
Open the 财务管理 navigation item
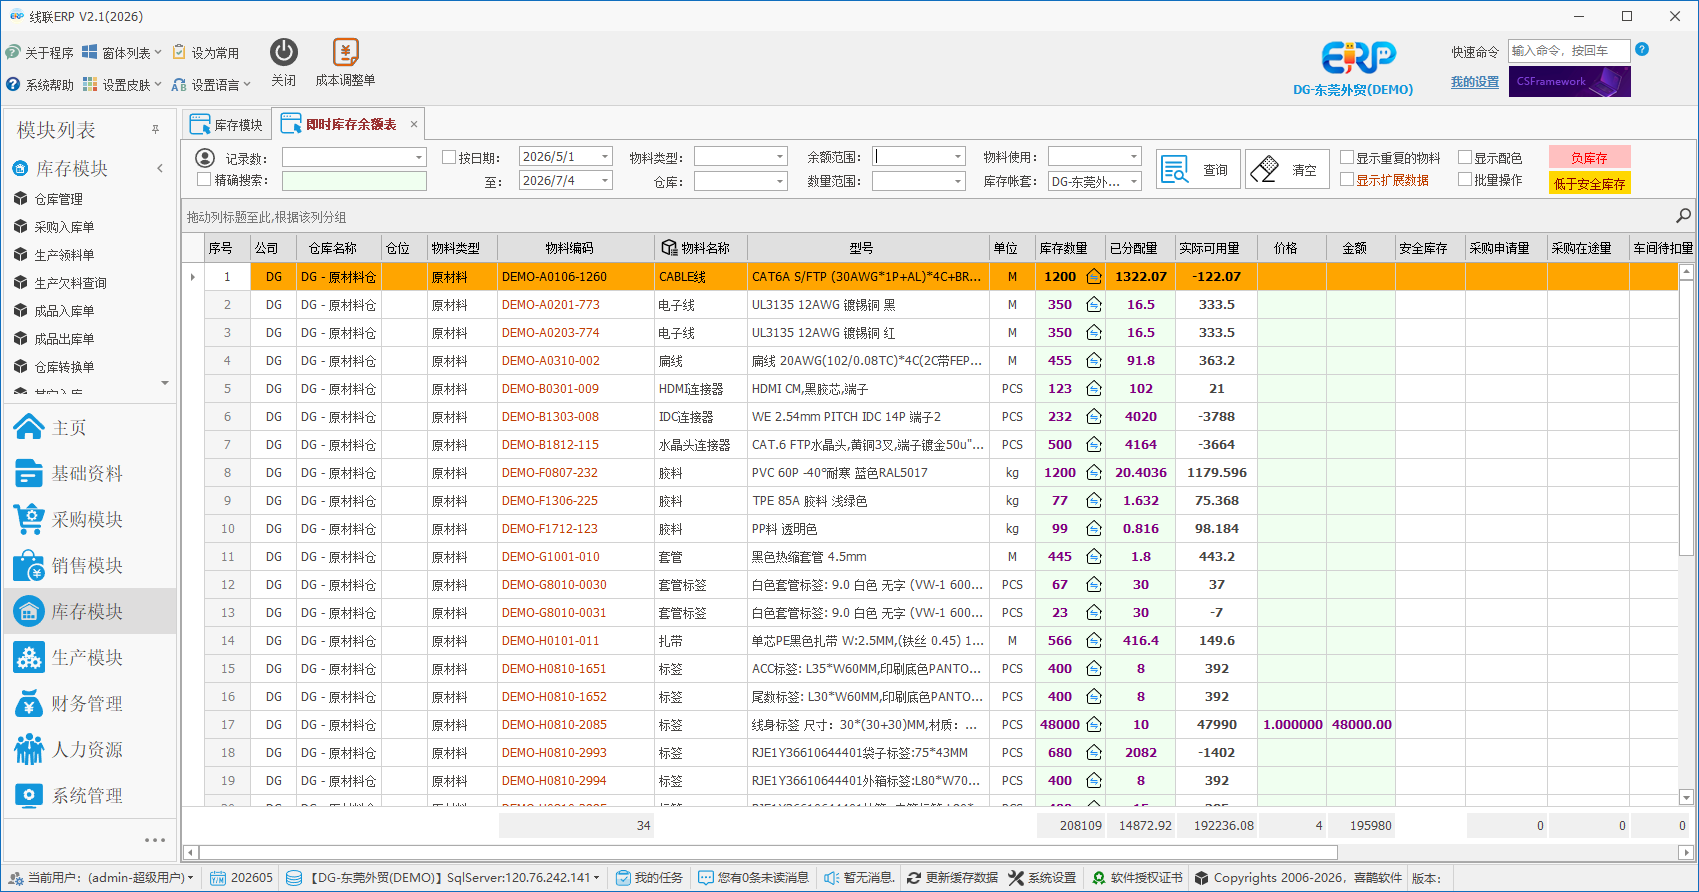[x=90, y=704]
